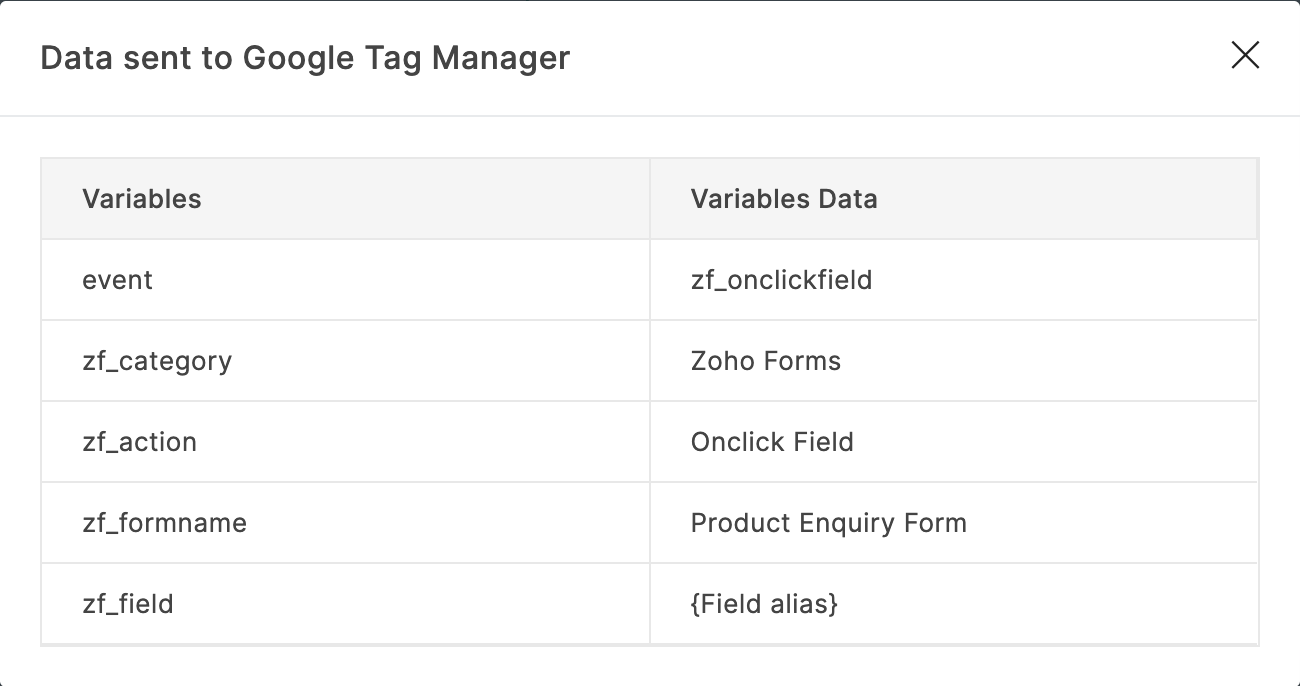Select the "zf_field" variable cell

[x=128, y=604]
